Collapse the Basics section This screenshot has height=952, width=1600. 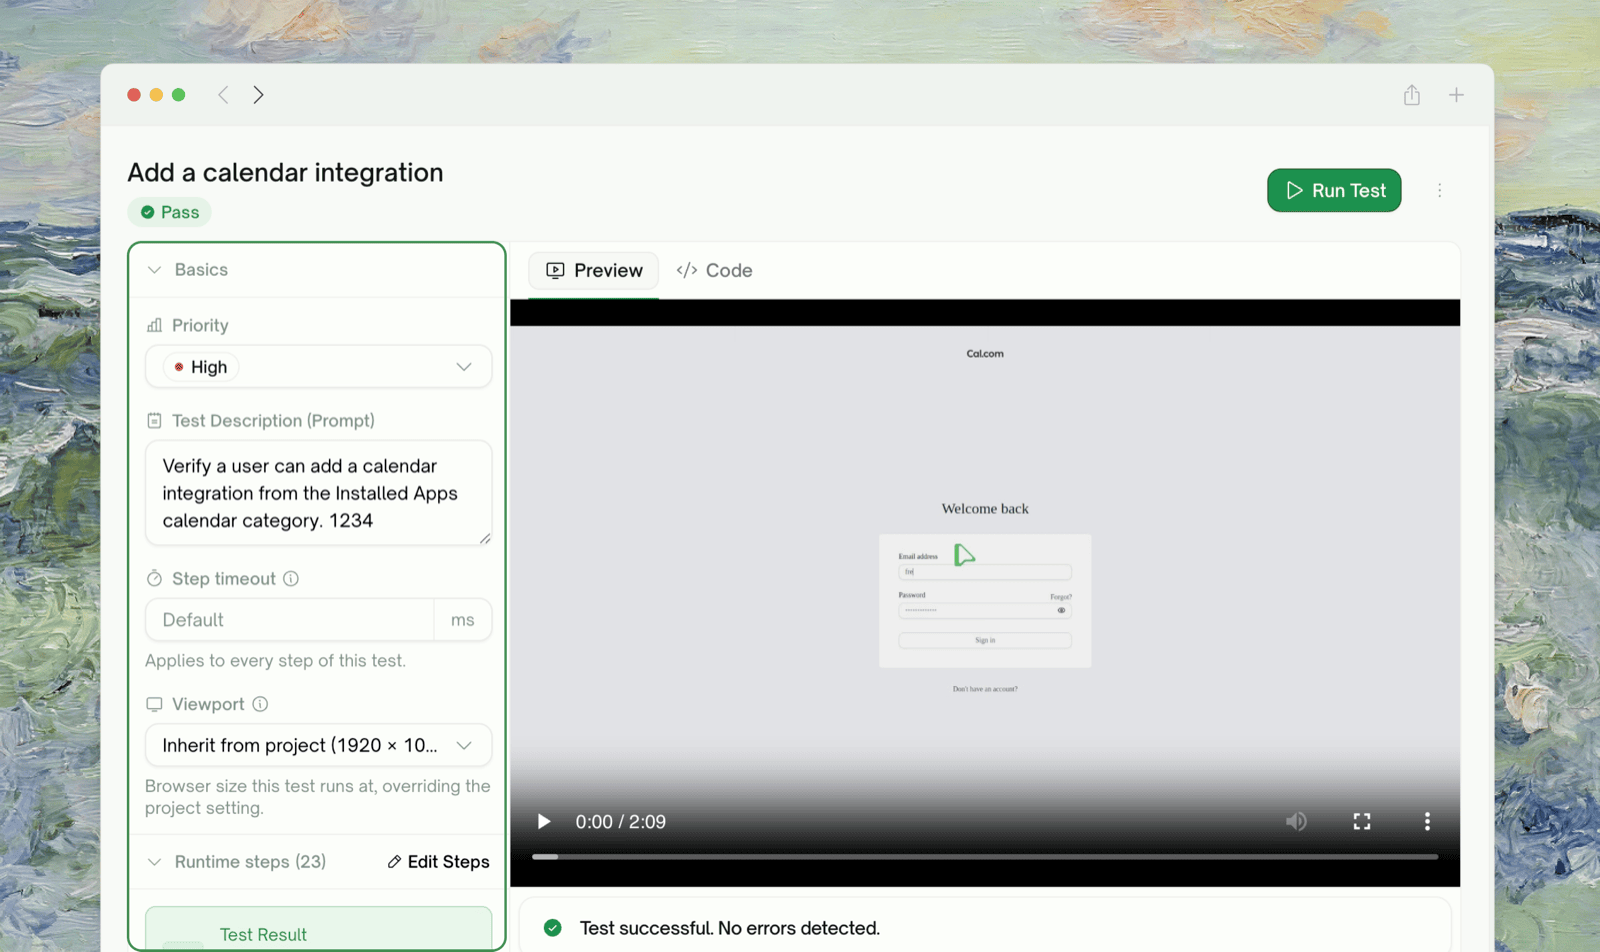(x=155, y=270)
